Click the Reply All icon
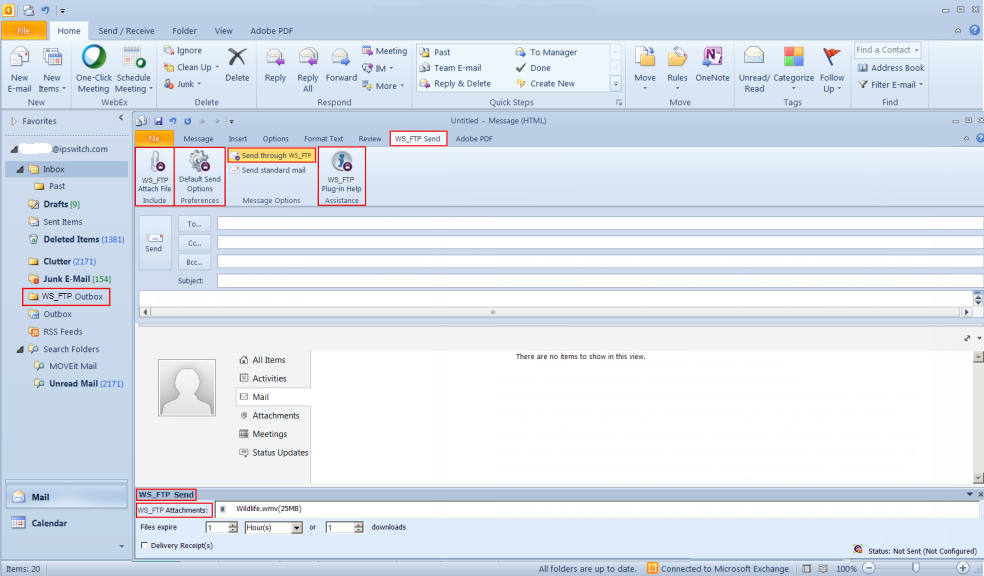 308,58
